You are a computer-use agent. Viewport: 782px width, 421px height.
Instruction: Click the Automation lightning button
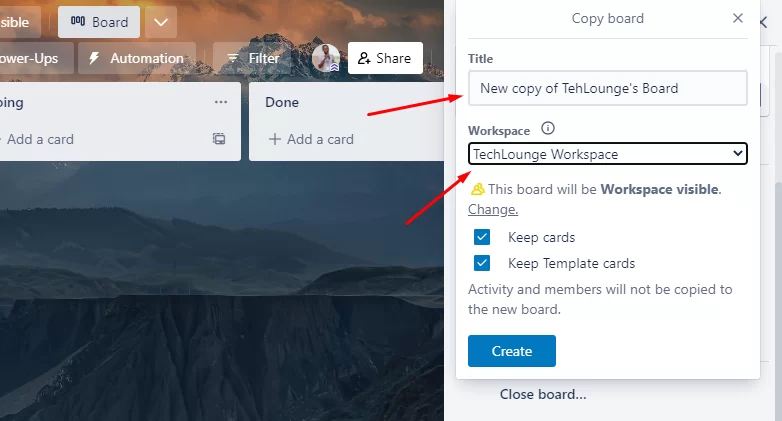(x=137, y=58)
